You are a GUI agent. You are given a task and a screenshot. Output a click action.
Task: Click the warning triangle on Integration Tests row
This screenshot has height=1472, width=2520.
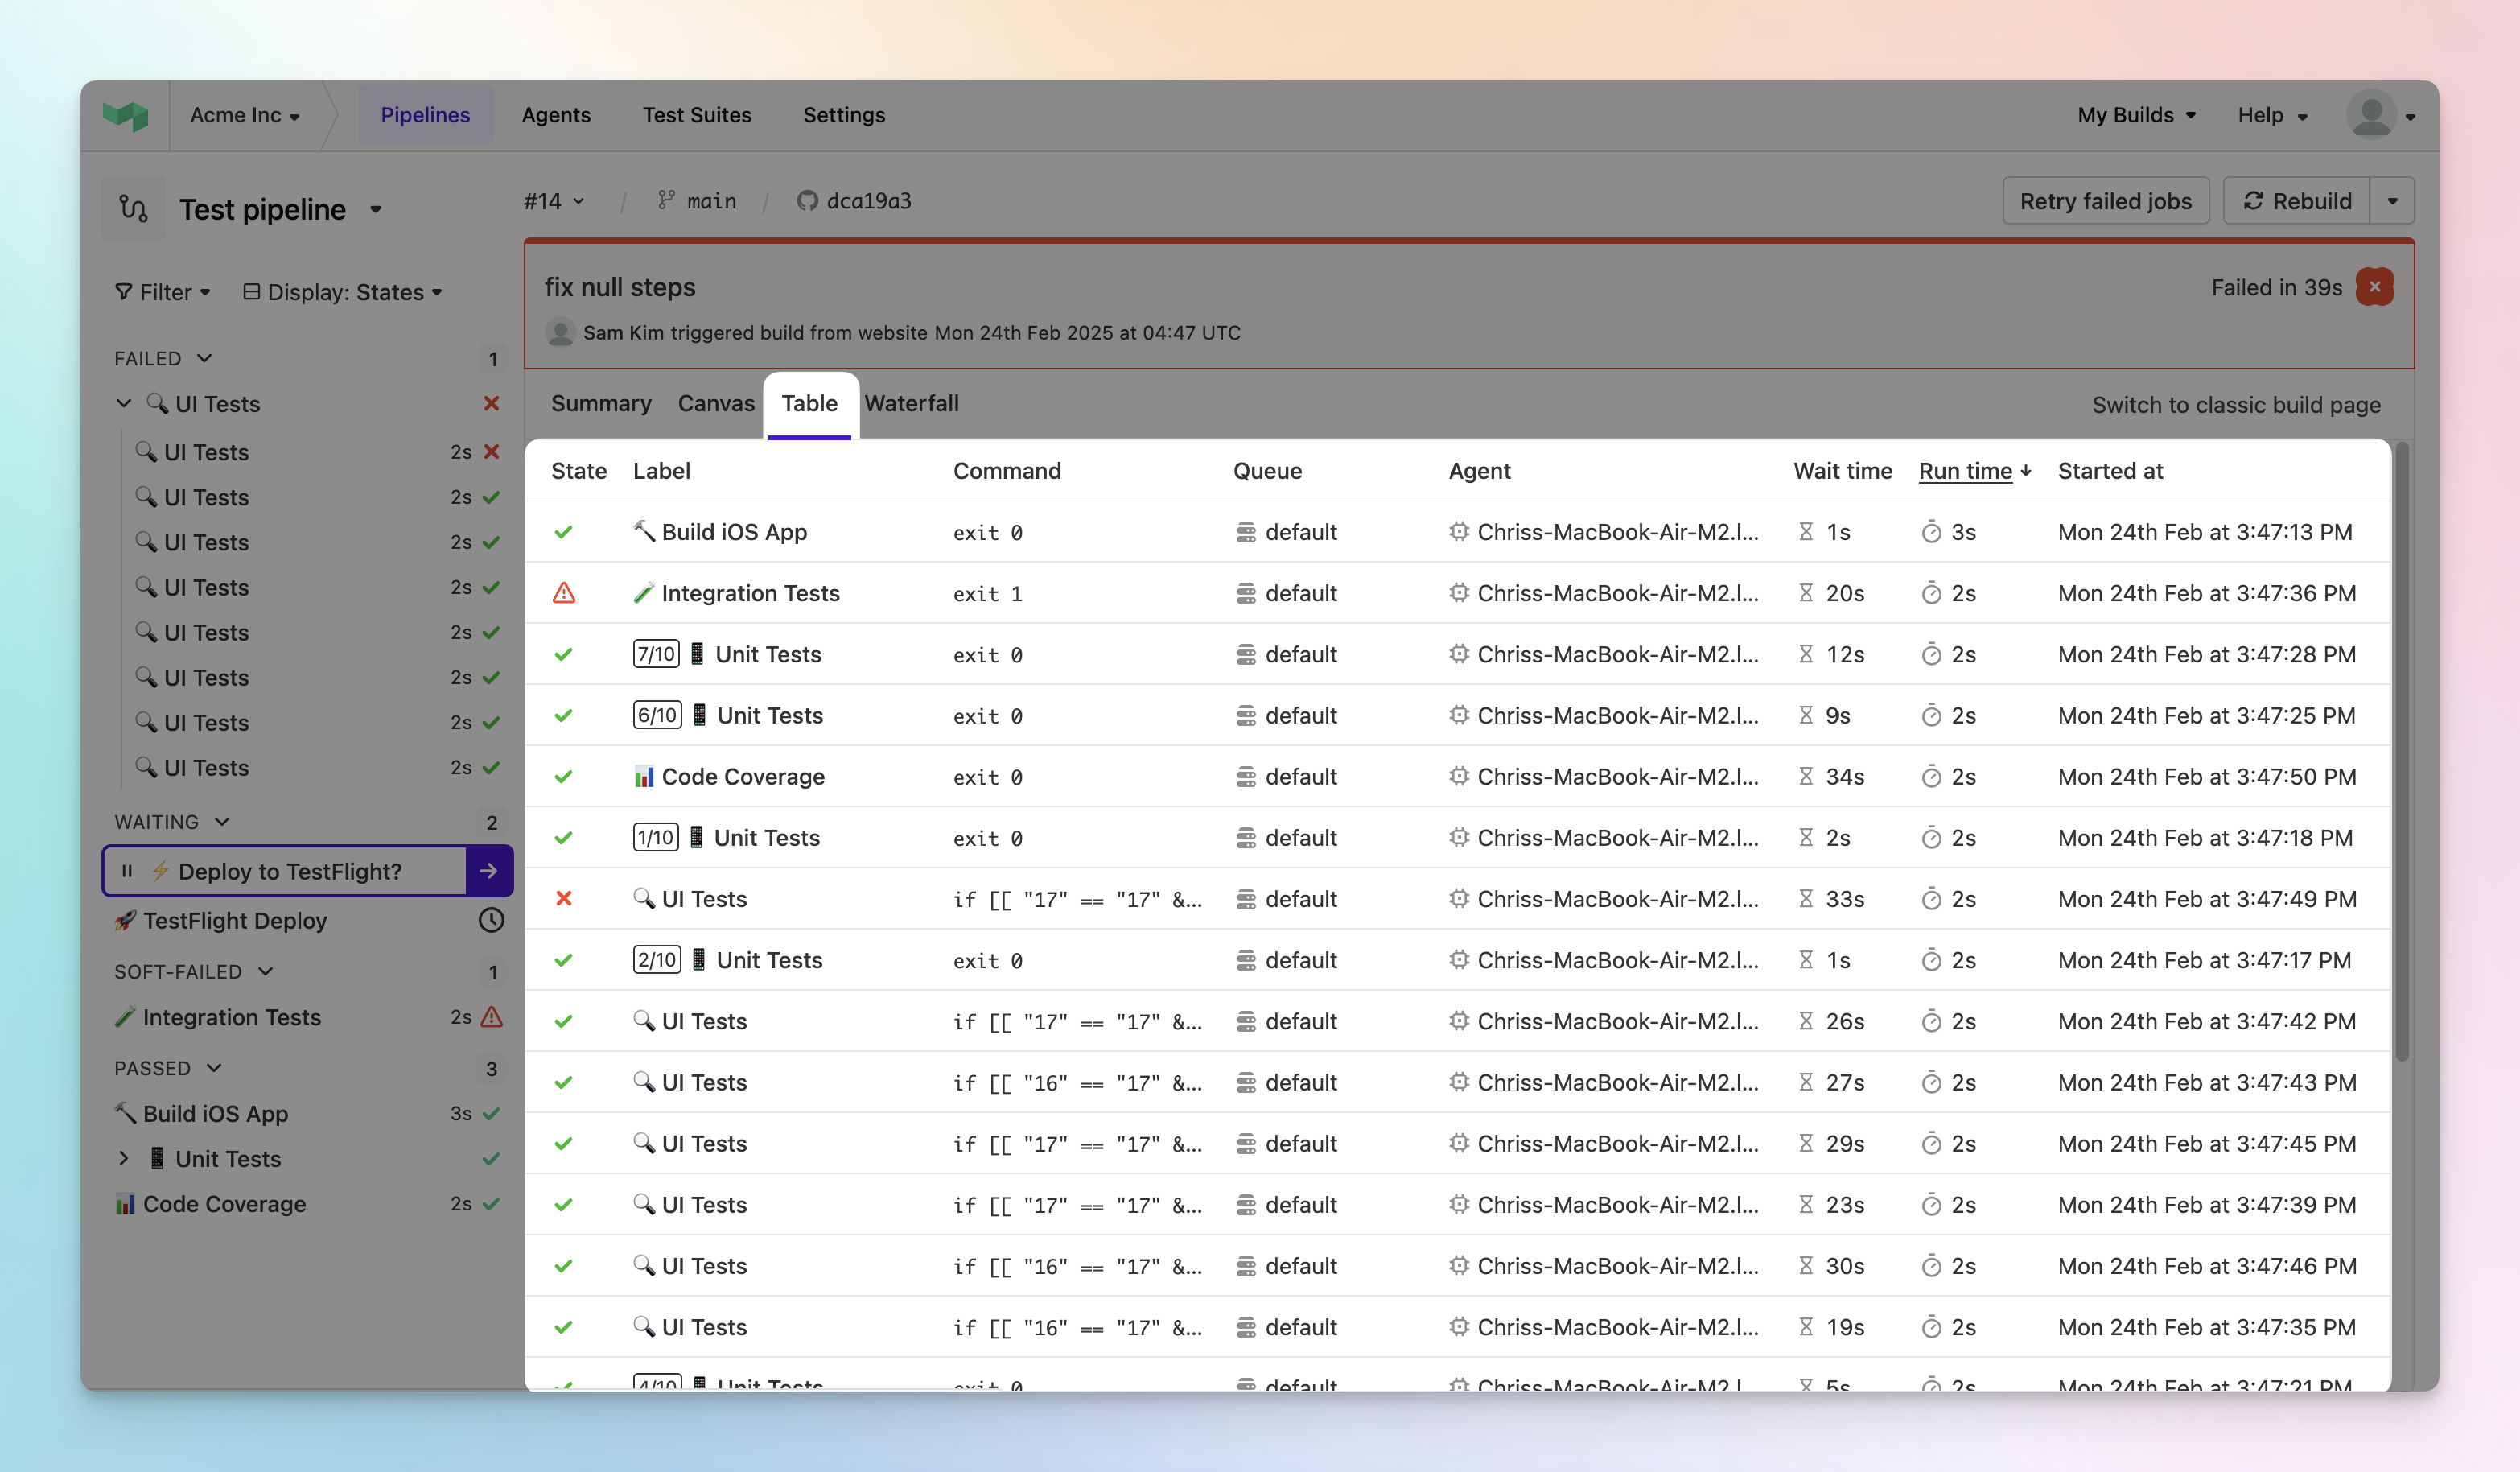point(566,592)
